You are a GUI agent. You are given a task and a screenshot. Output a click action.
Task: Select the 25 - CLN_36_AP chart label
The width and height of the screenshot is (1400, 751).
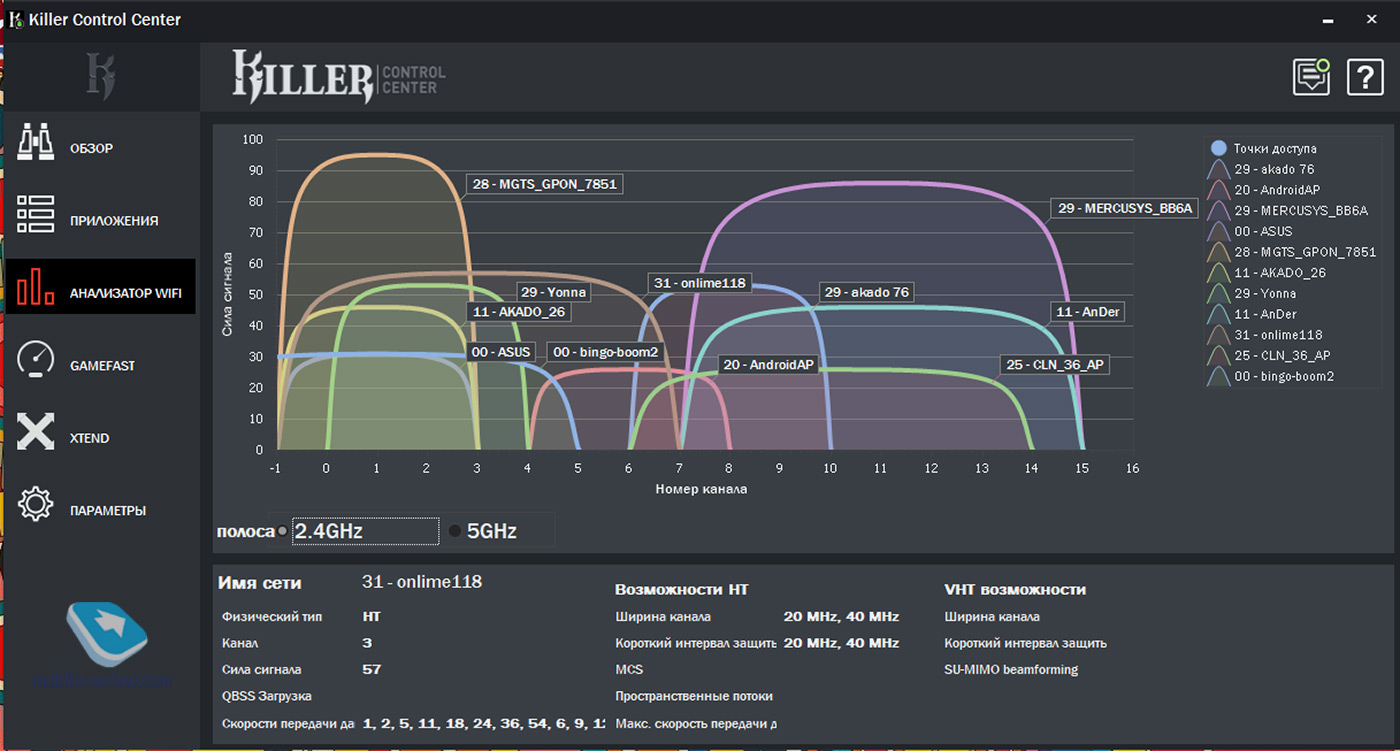pyautogui.click(x=1055, y=365)
